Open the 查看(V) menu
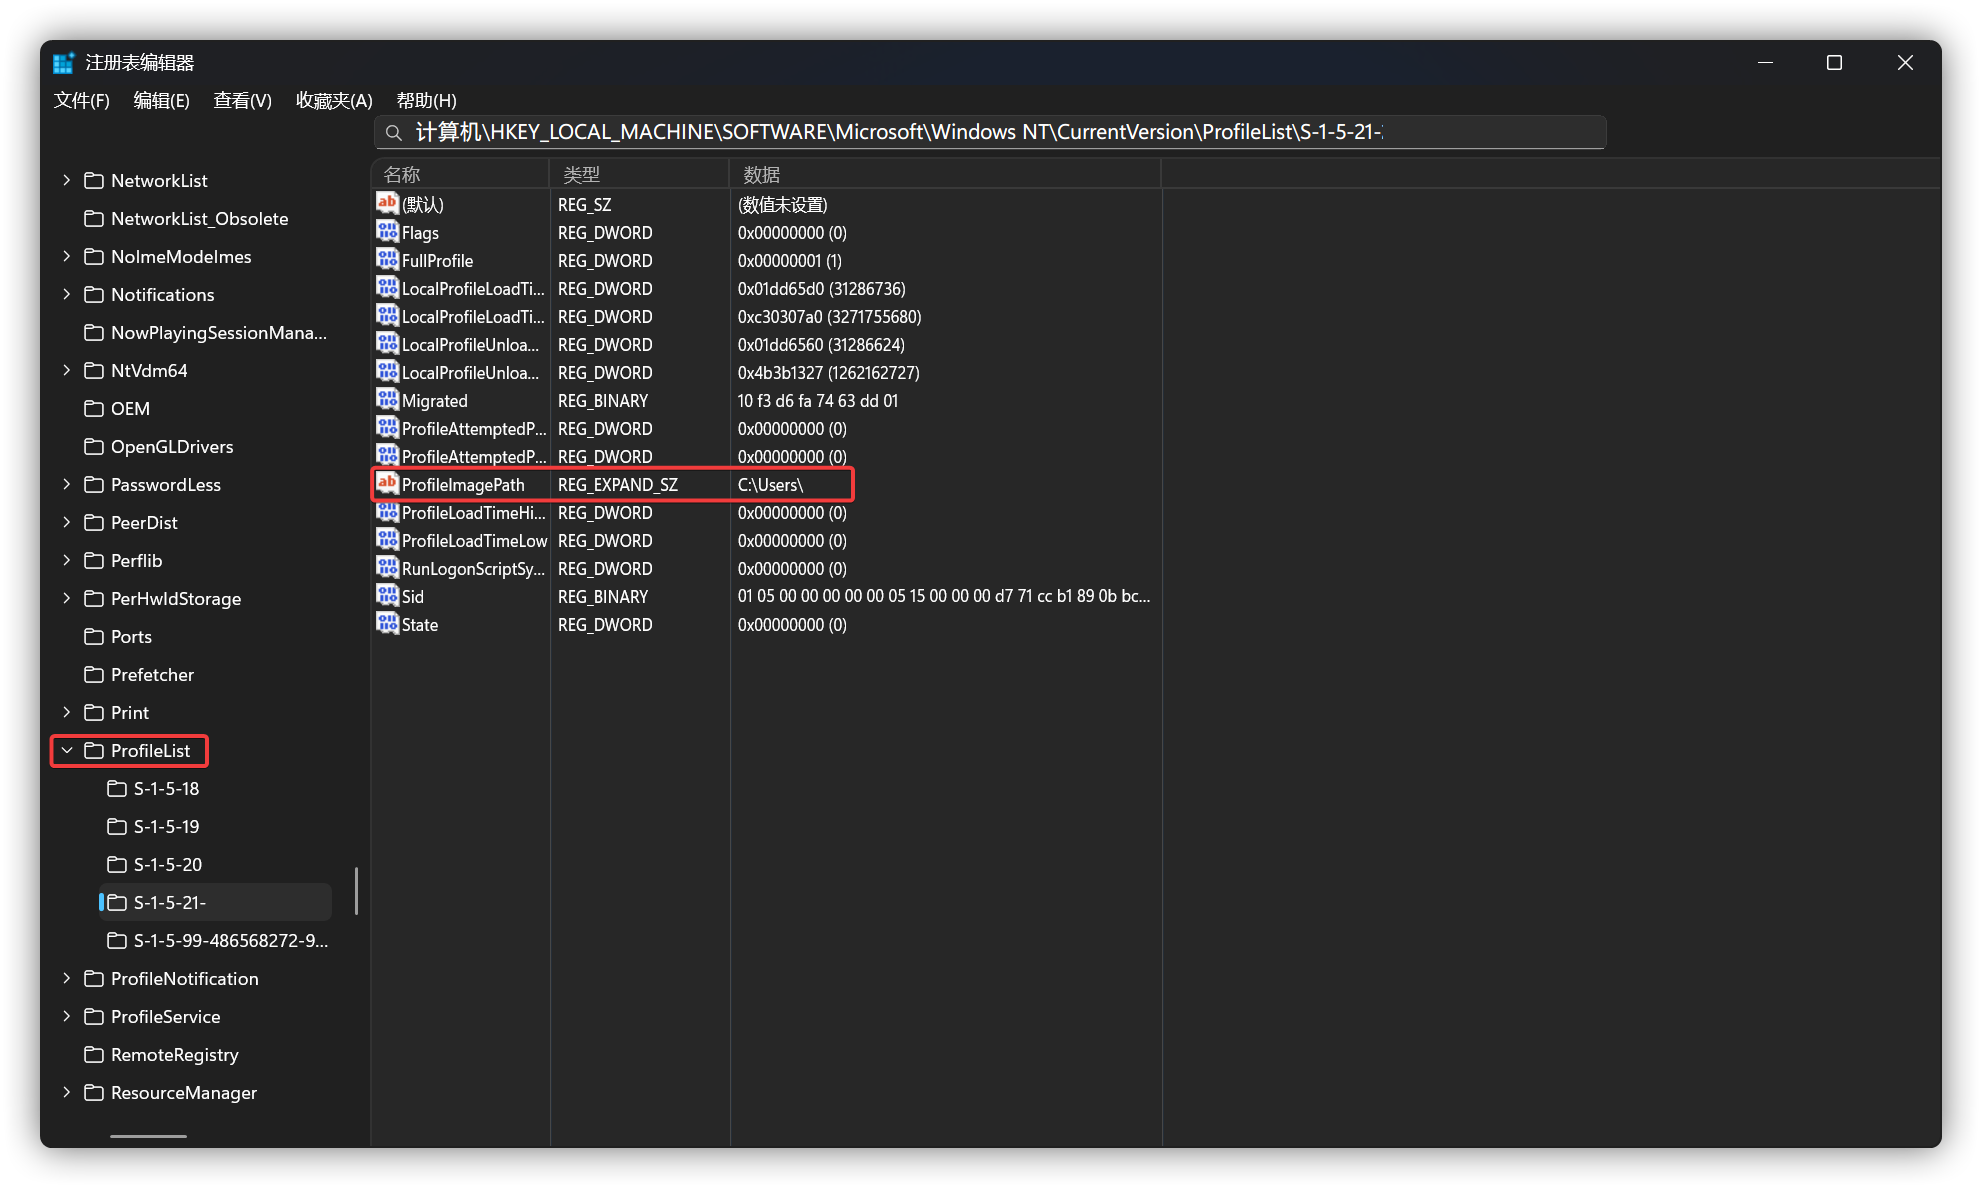 243,100
